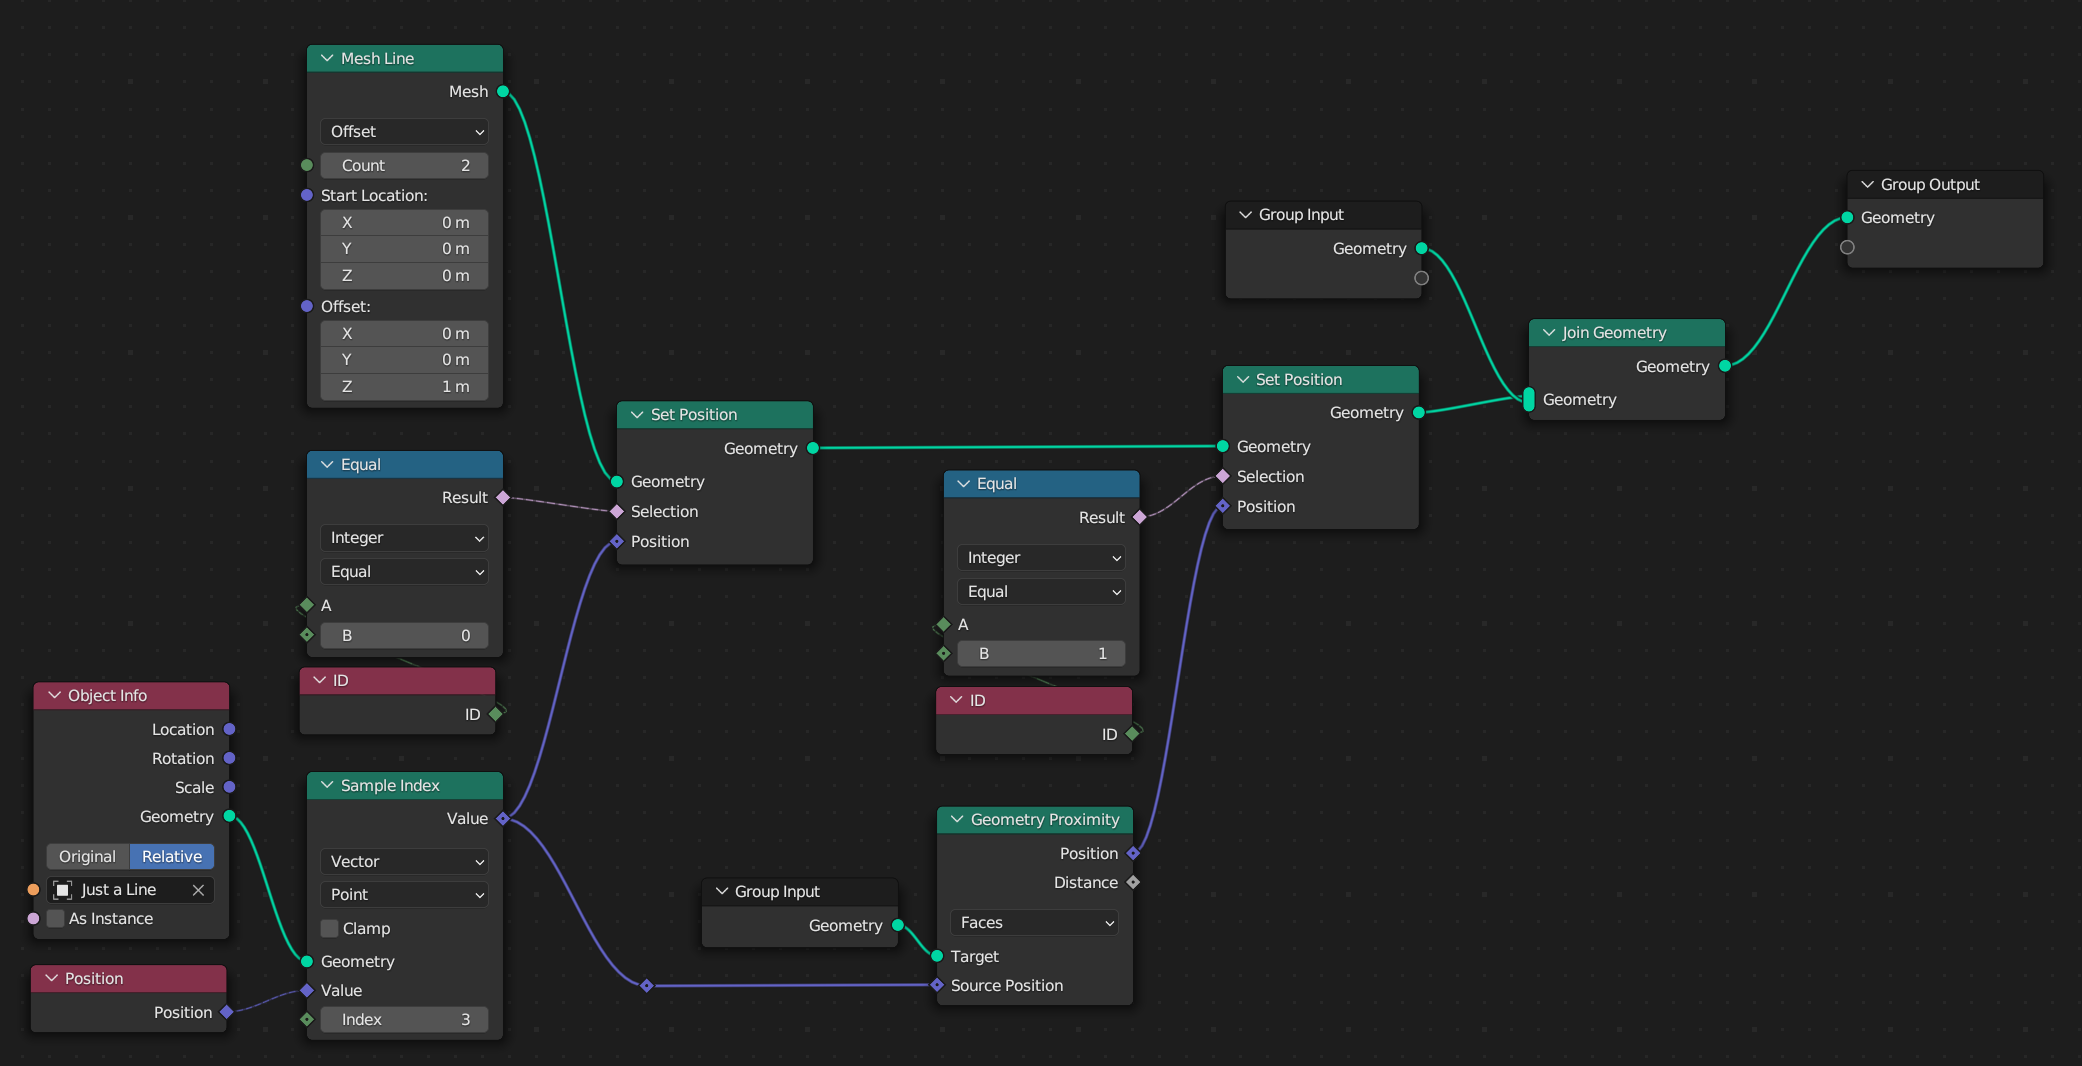Collapse the Join Geometry node
This screenshot has height=1066, width=2082.
(x=1549, y=332)
